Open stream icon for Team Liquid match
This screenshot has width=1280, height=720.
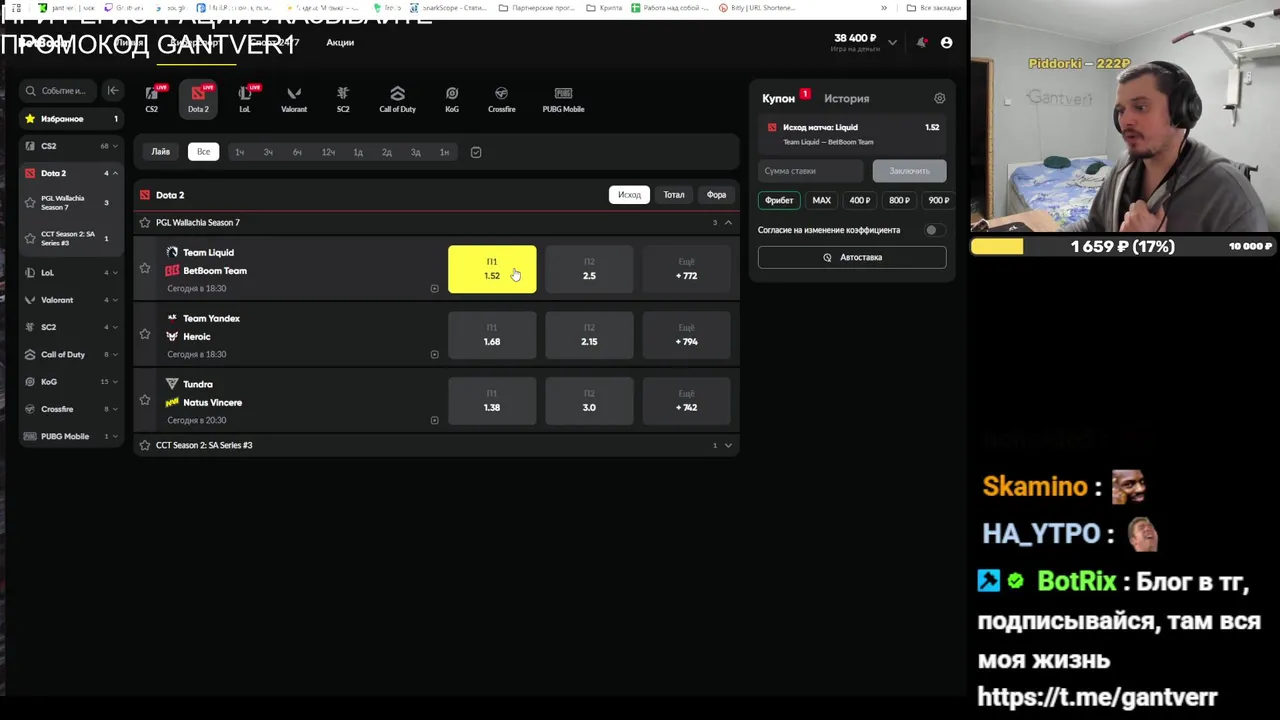pos(434,288)
